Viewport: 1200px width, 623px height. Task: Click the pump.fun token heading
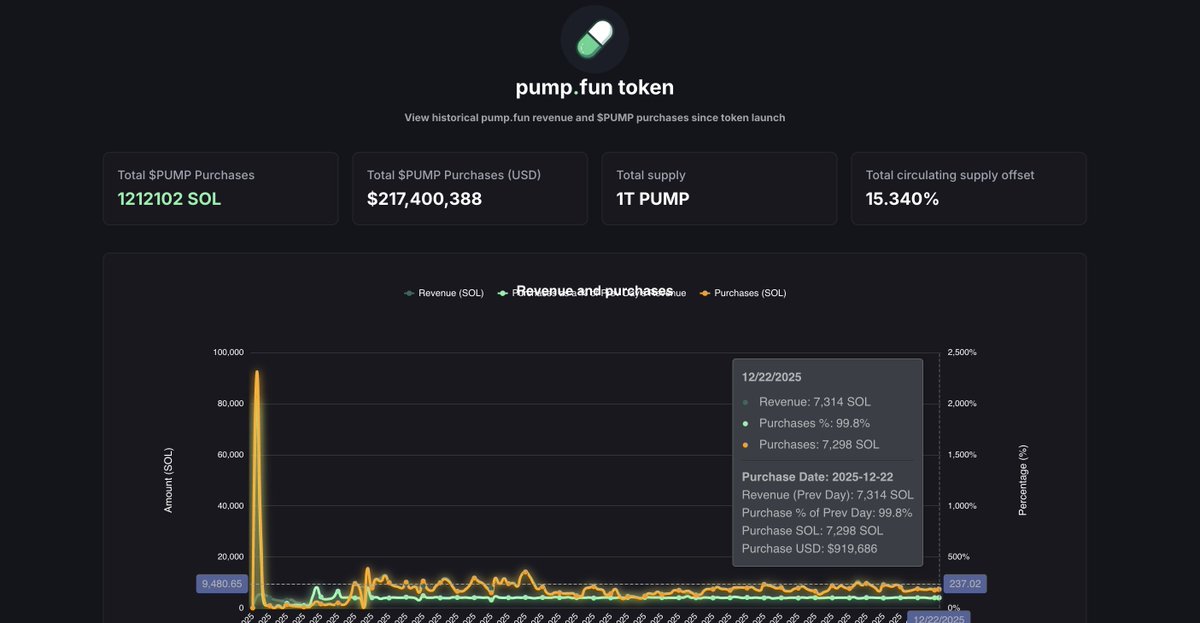[x=595, y=87]
